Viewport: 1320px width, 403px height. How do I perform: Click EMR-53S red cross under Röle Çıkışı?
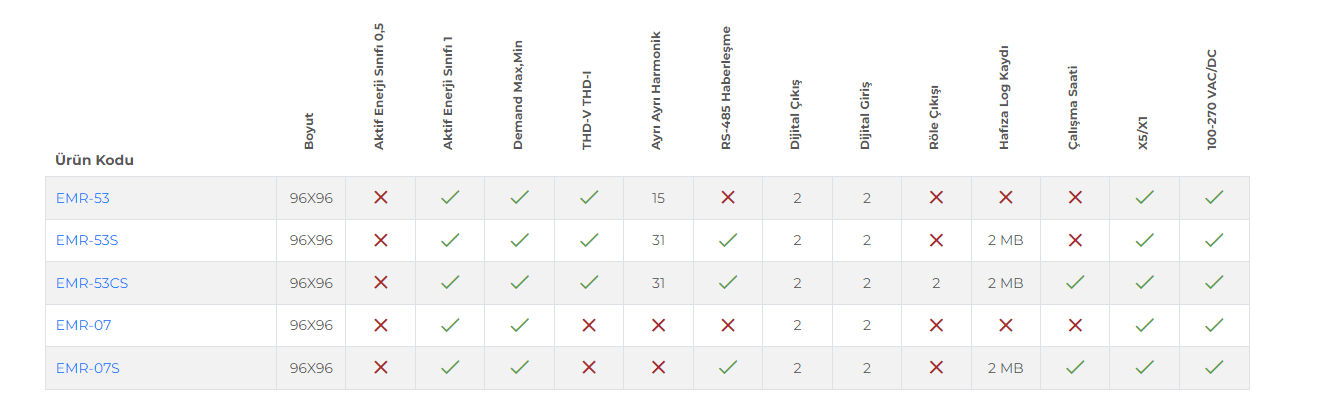(936, 240)
